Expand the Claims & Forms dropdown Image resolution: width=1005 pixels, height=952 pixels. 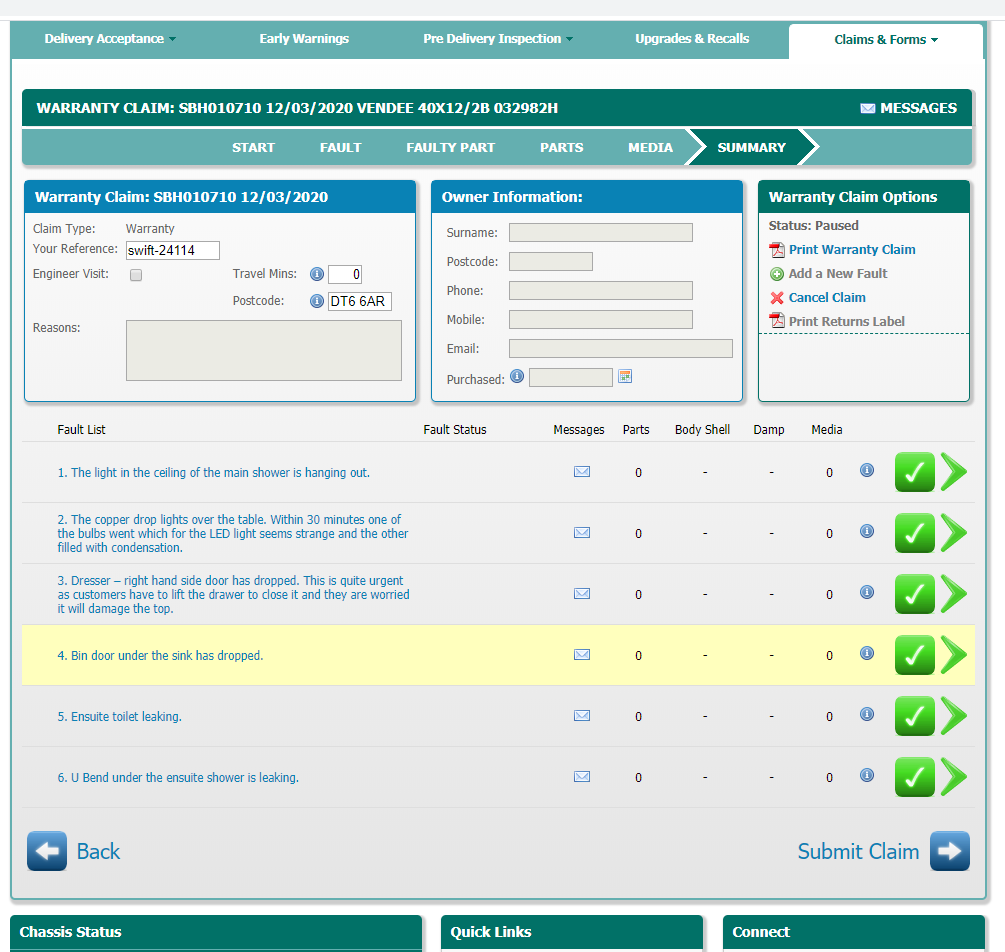pyautogui.click(x=886, y=40)
